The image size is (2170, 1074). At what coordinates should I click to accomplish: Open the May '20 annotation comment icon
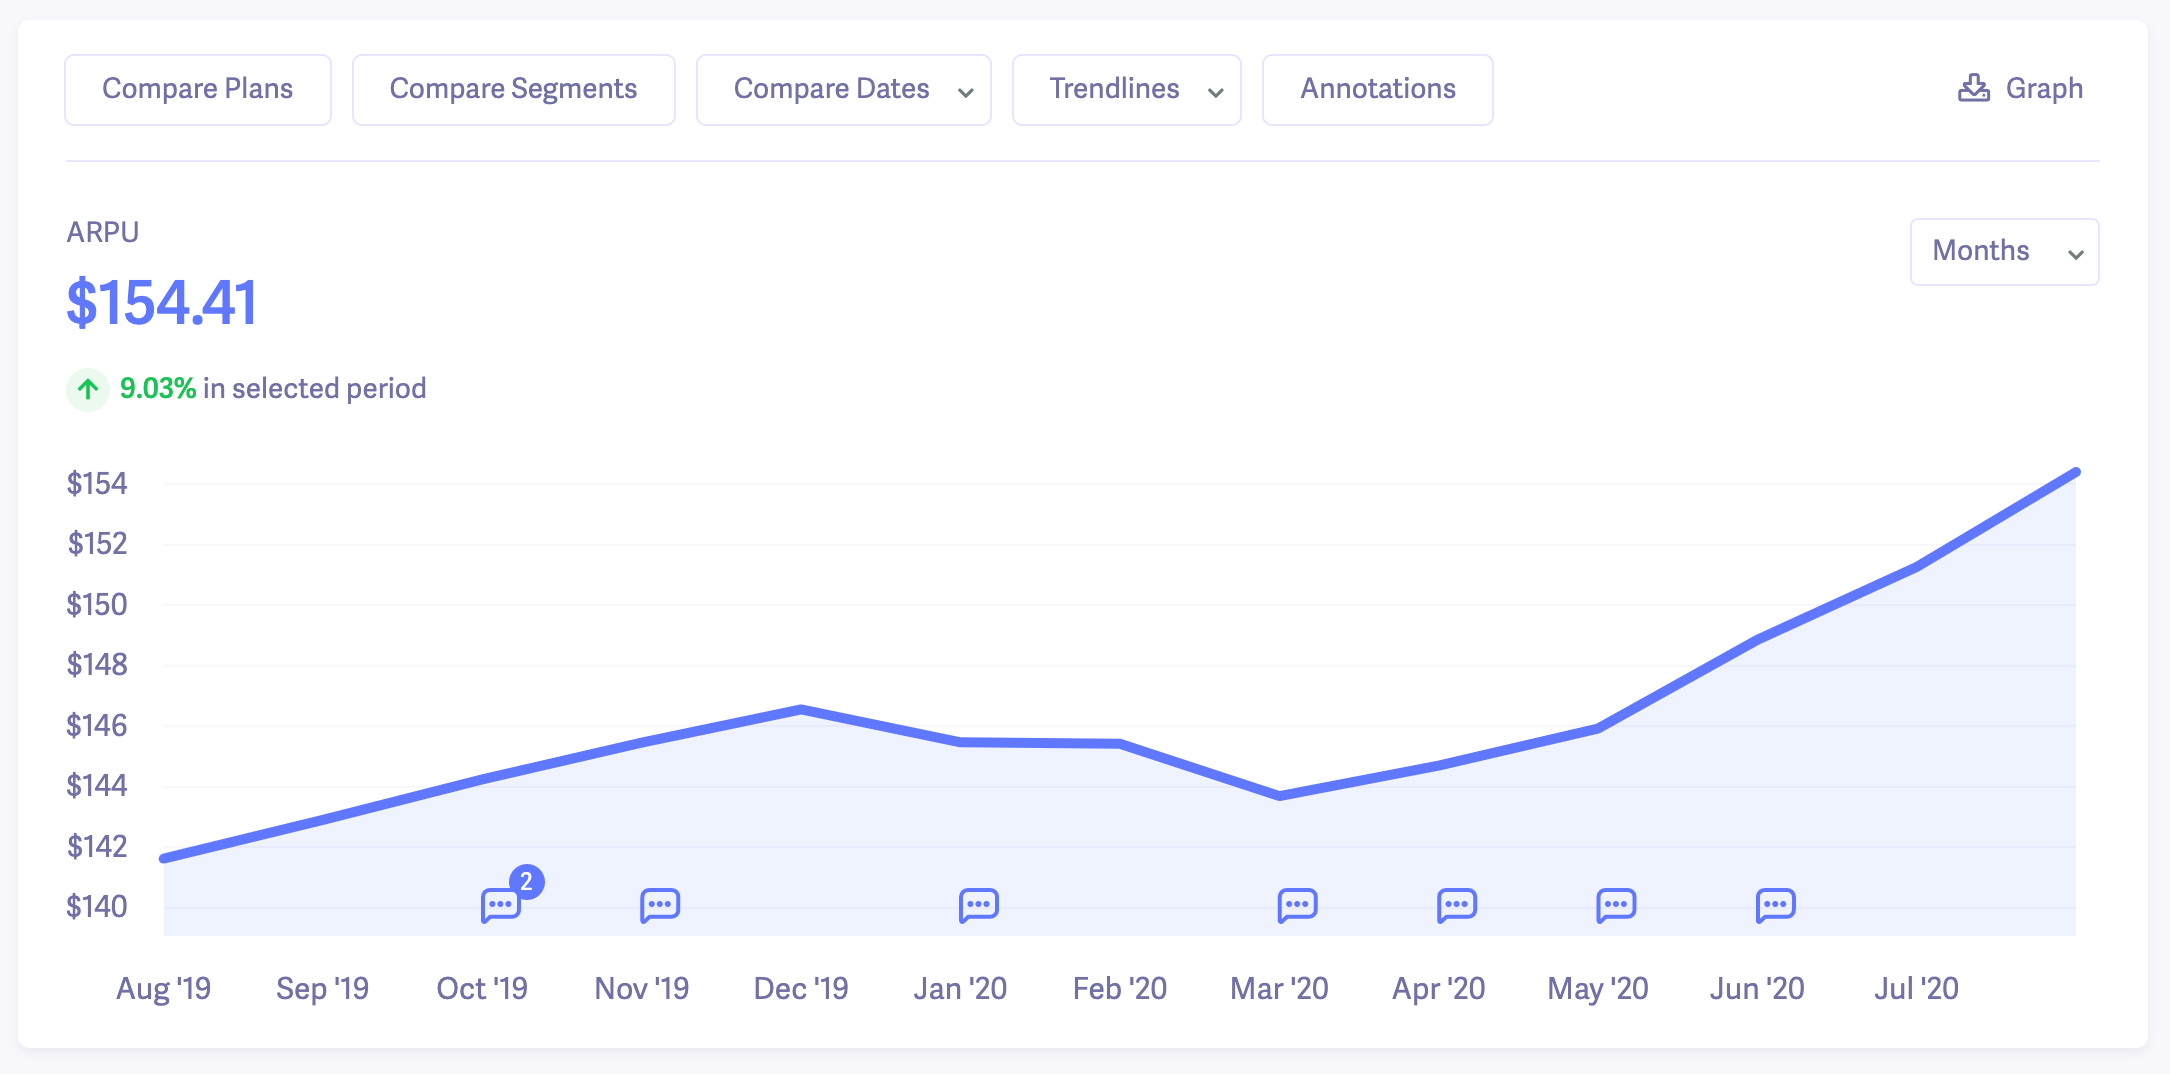(x=1616, y=905)
